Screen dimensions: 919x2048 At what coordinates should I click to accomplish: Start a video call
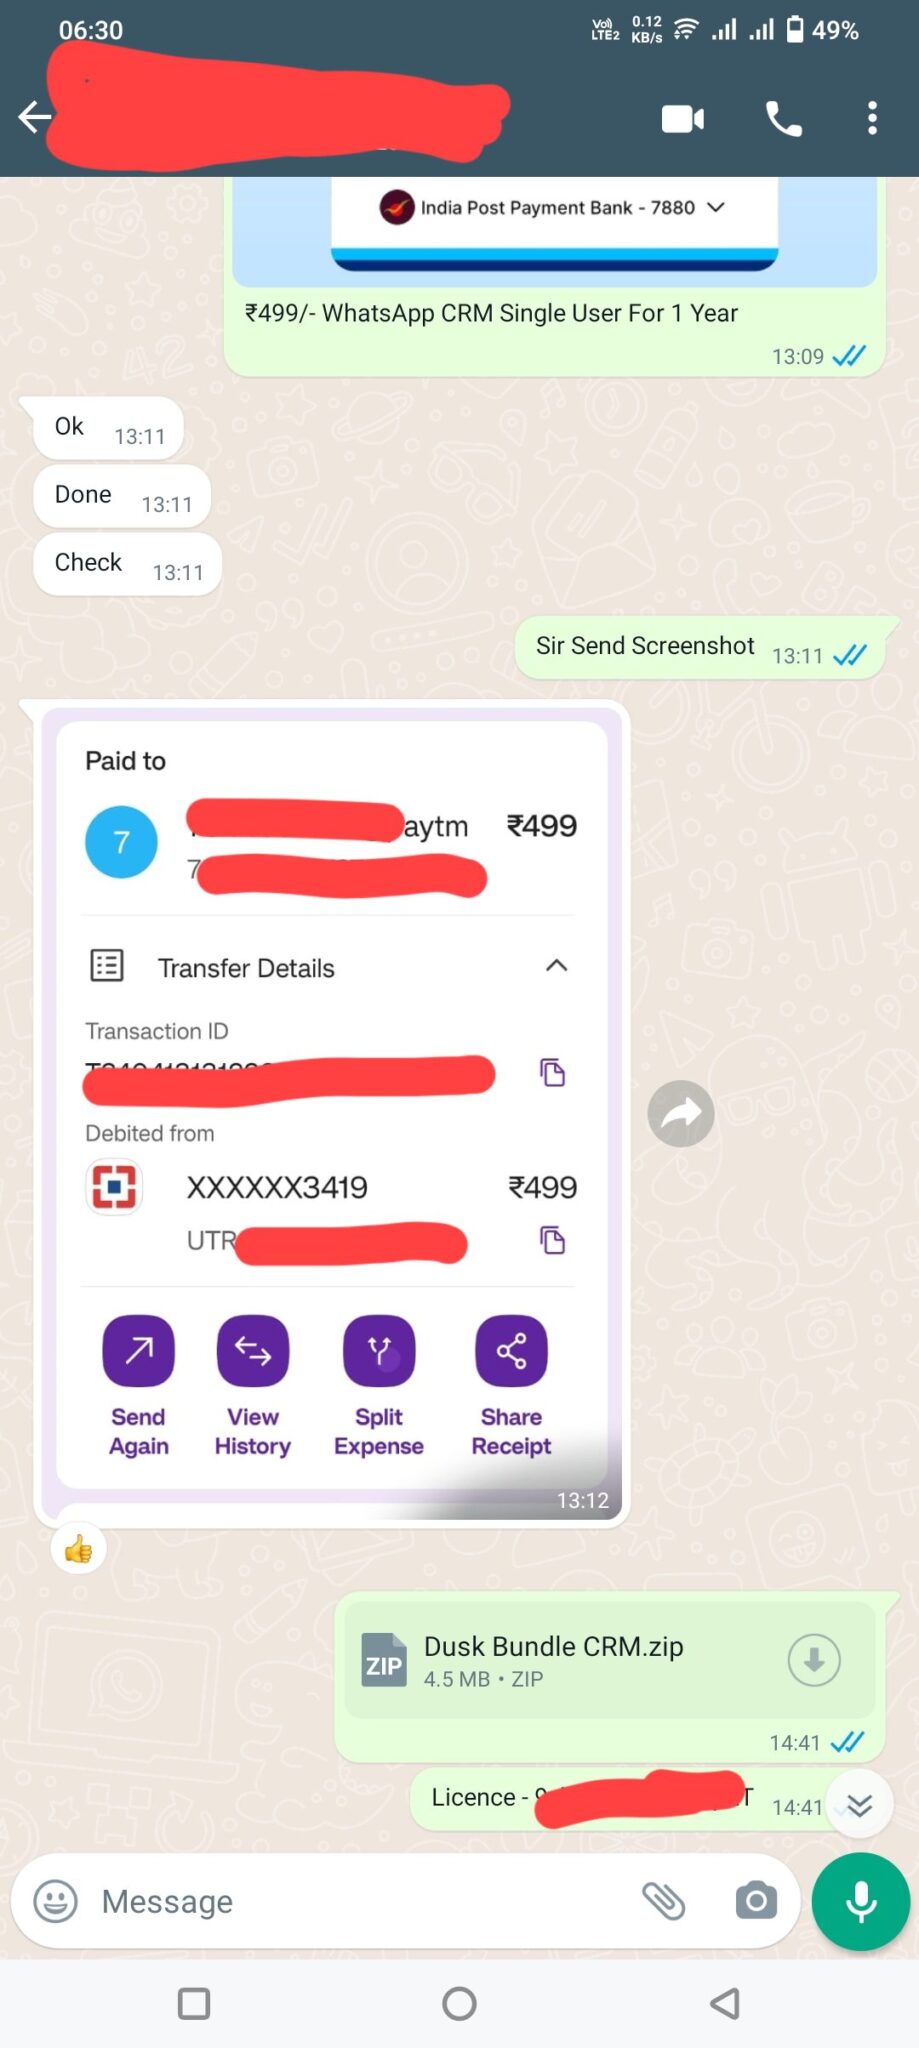[683, 119]
